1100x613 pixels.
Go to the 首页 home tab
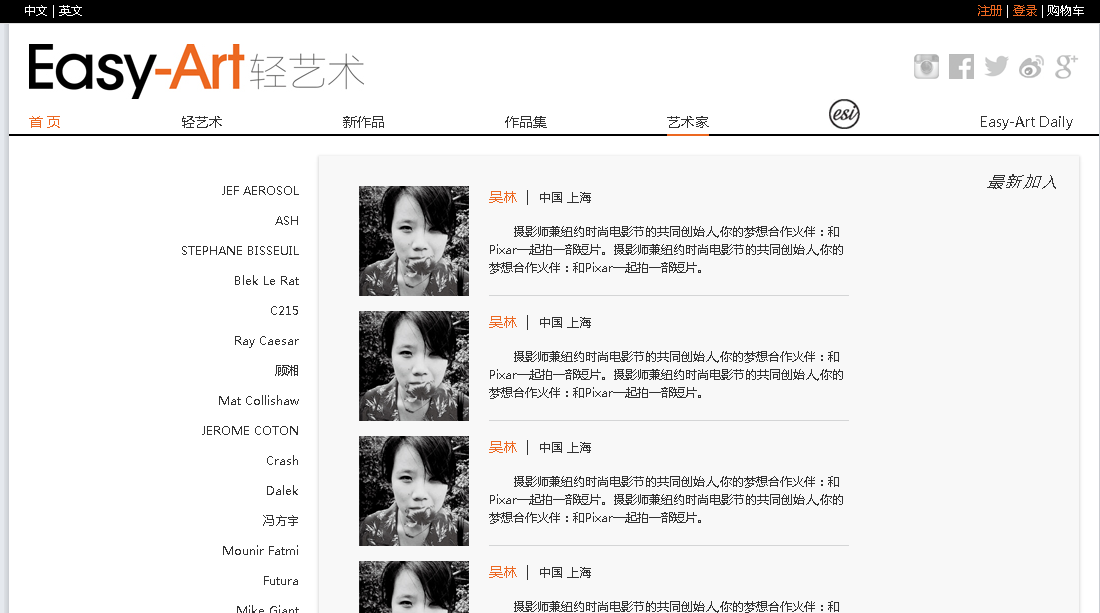tap(45, 122)
